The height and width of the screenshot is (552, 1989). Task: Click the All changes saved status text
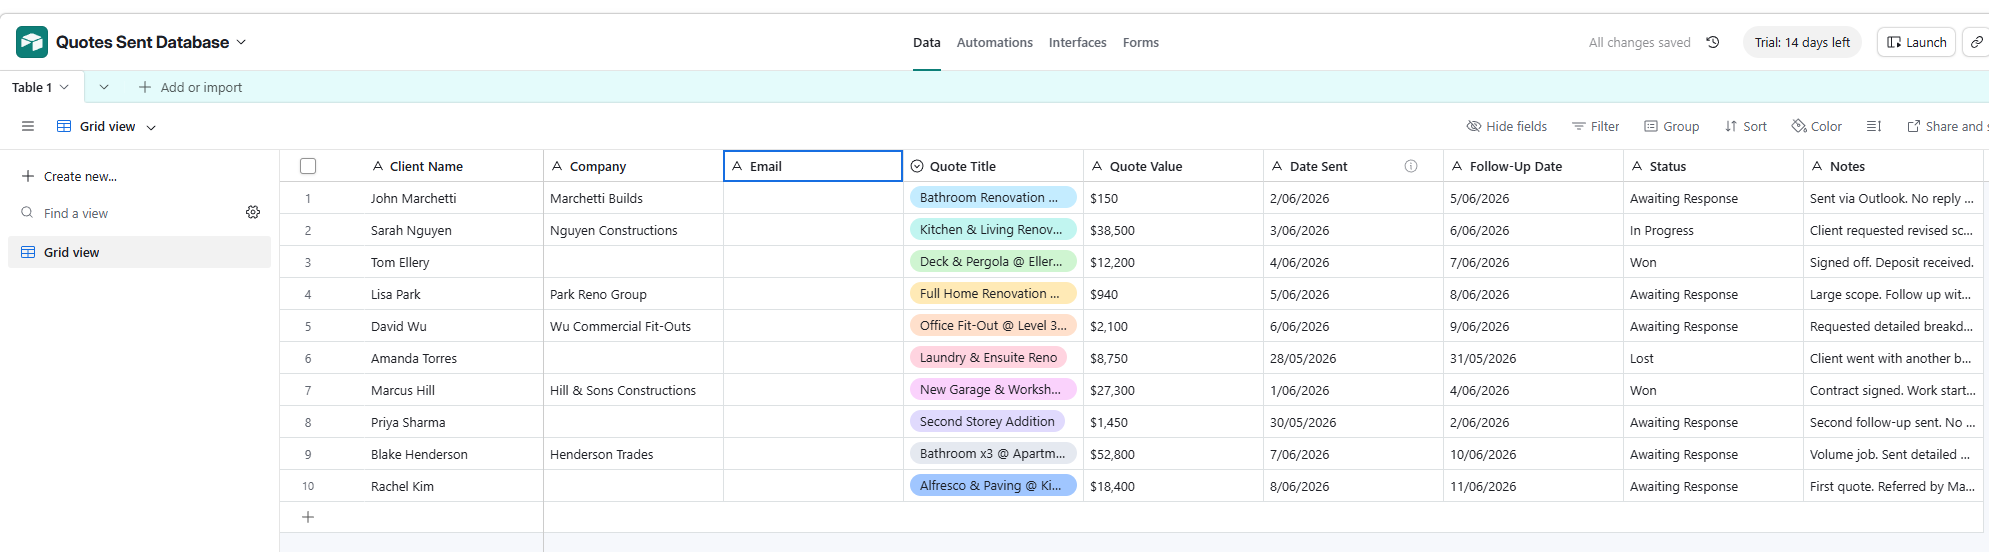(x=1639, y=42)
